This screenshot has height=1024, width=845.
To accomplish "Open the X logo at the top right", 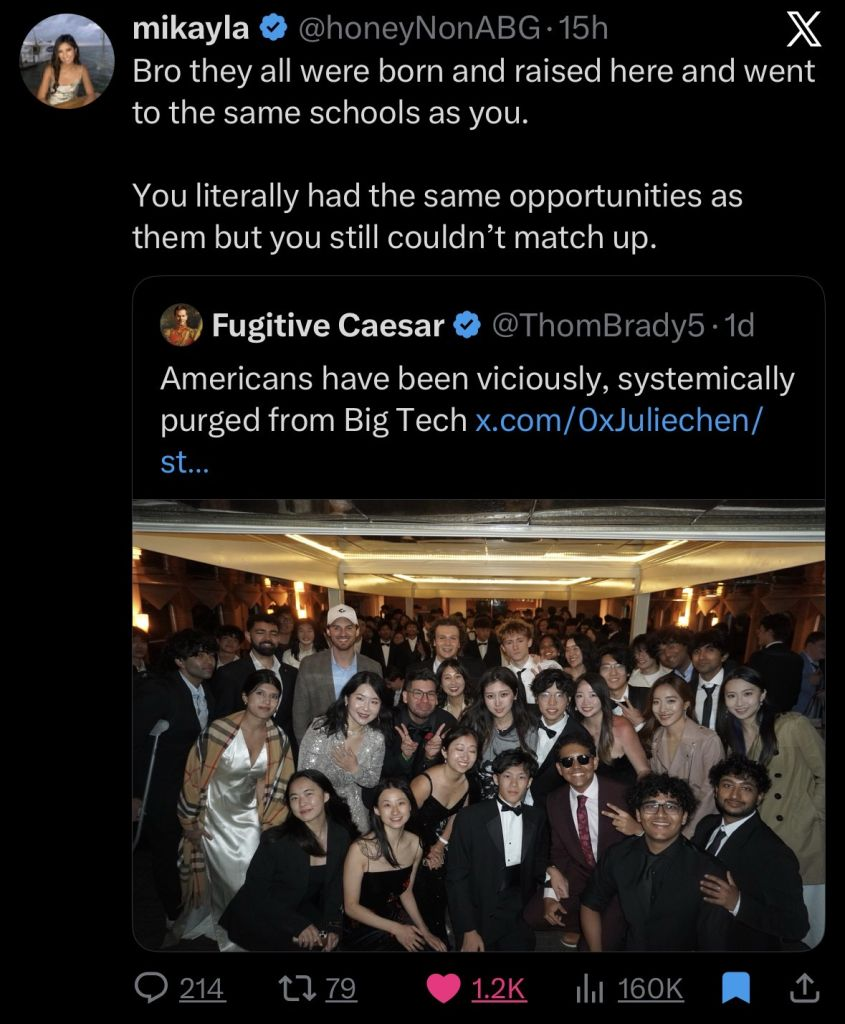I will [x=803, y=29].
